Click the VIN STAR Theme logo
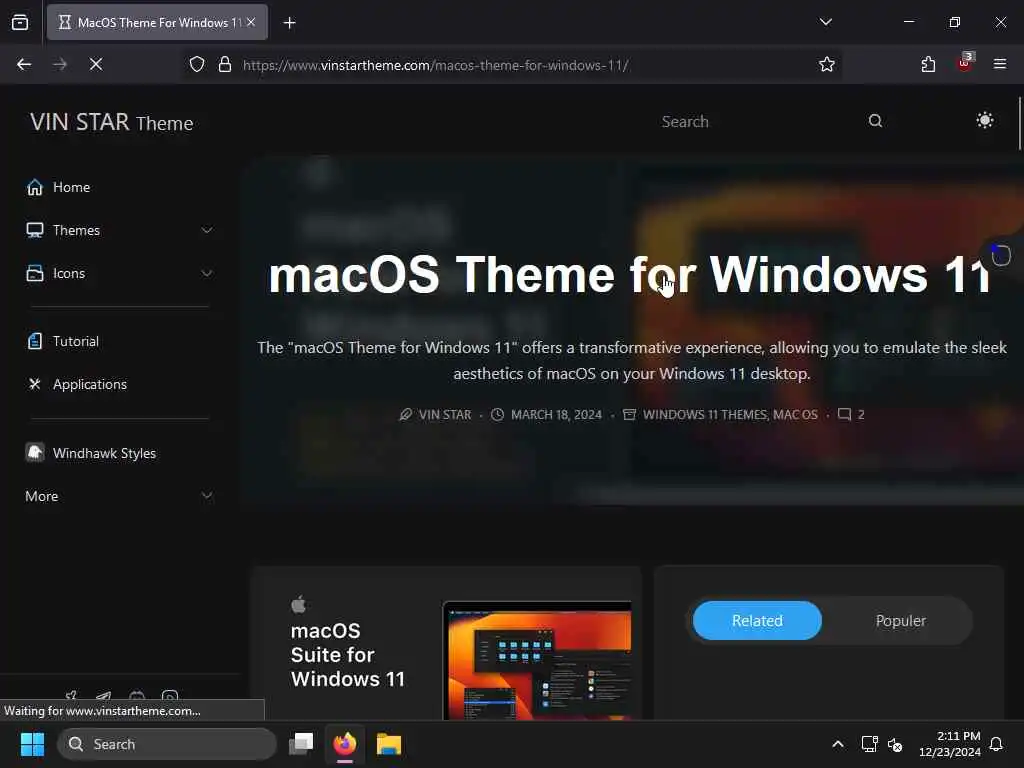Viewport: 1024px width, 768px height. coord(112,122)
